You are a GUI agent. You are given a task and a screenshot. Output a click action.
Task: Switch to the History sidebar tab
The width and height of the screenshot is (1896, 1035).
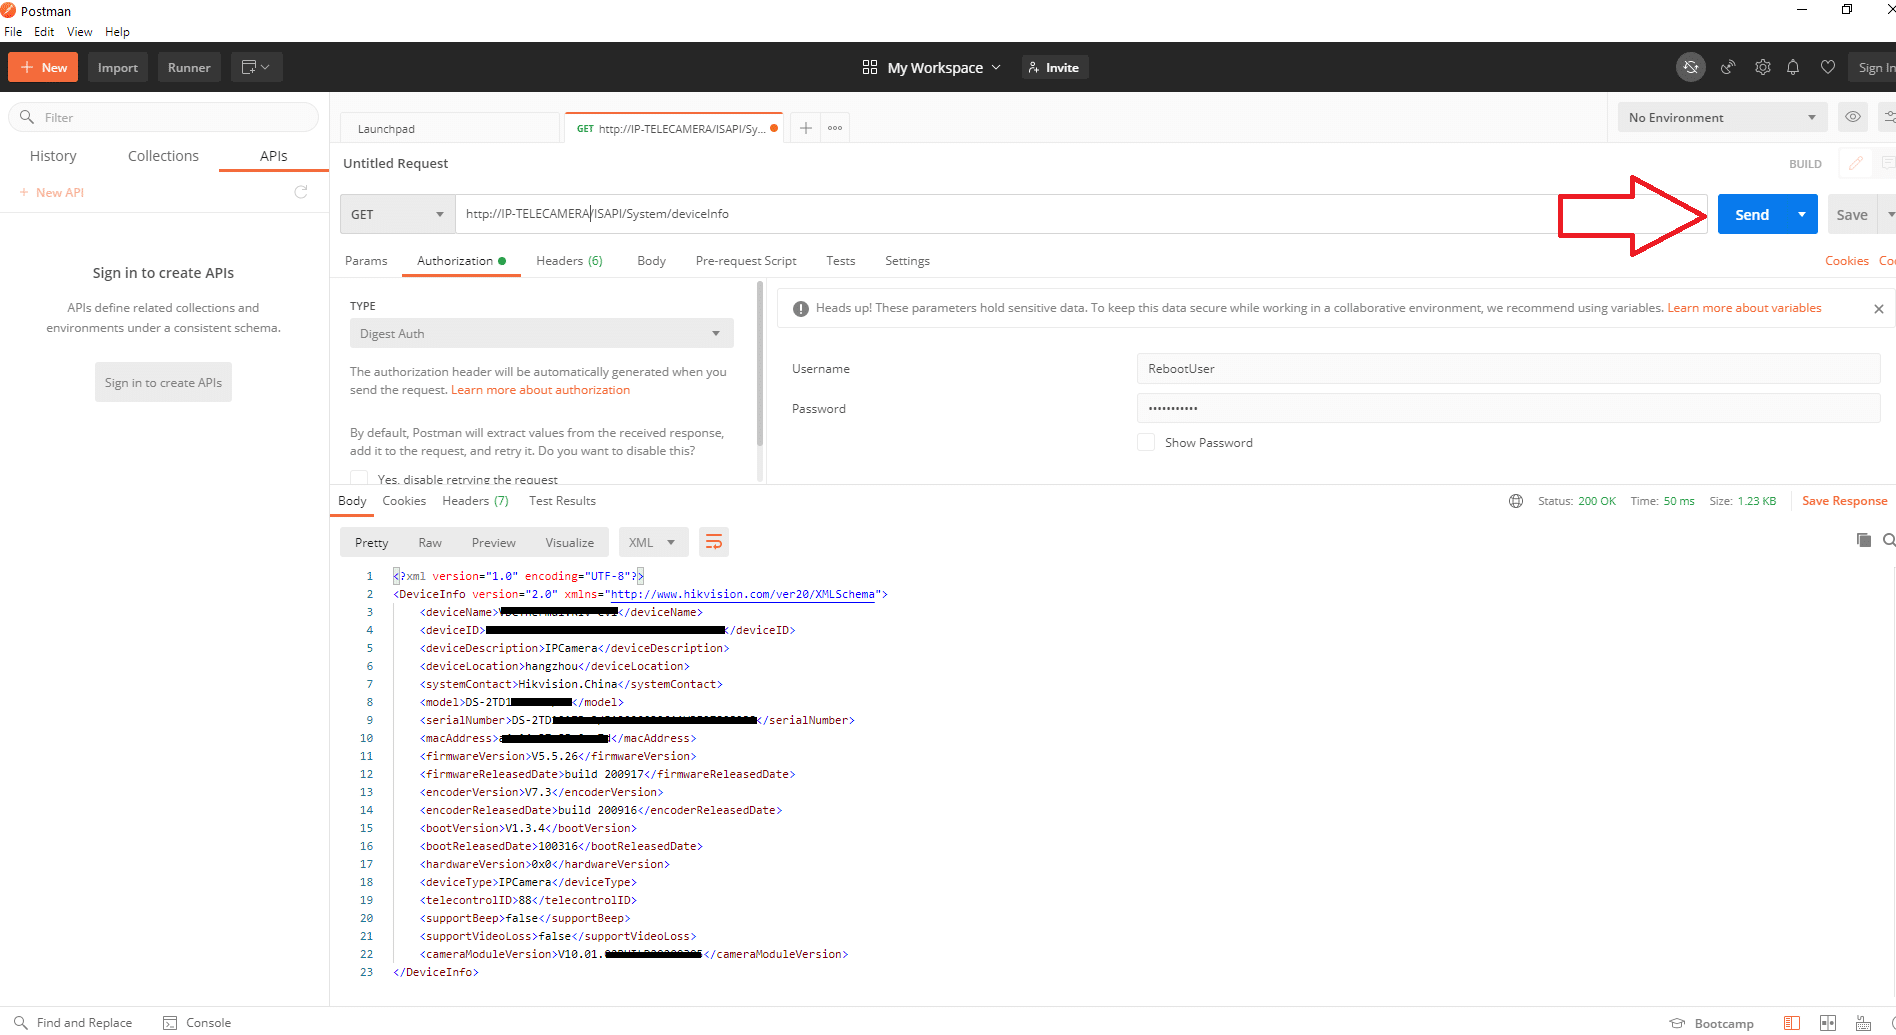(53, 156)
